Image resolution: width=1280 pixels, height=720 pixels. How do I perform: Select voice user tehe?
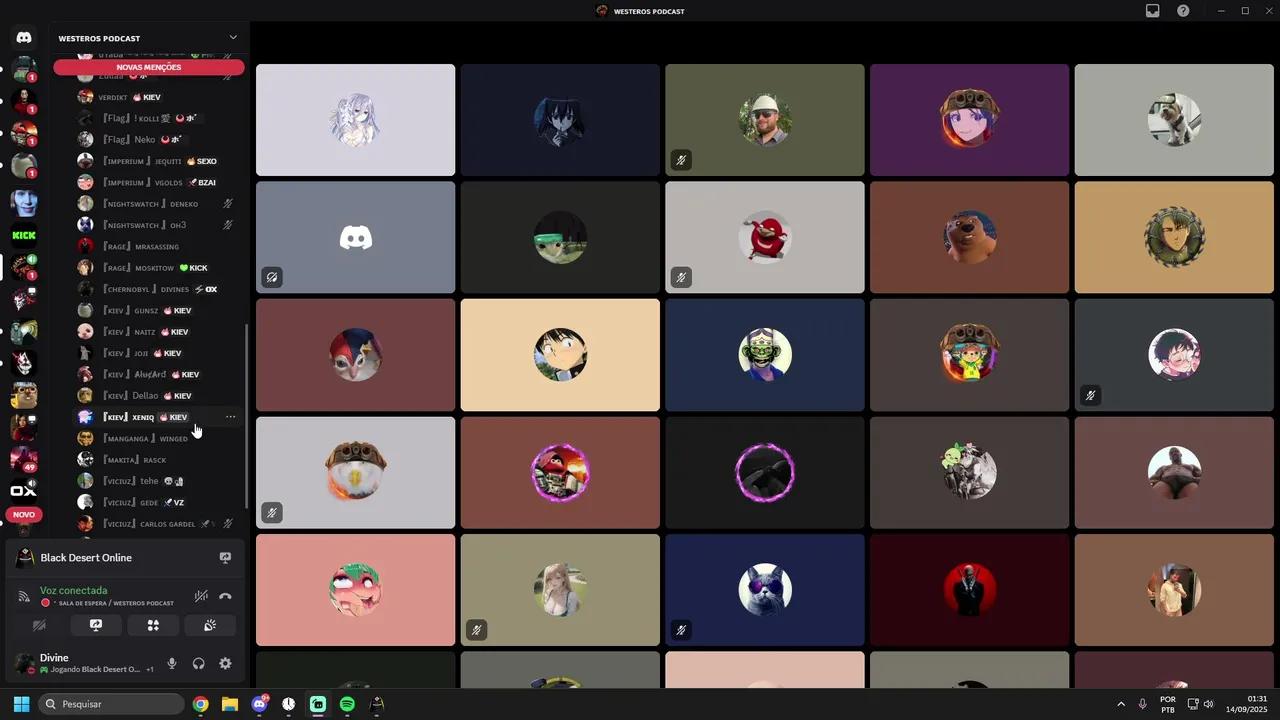160,481
